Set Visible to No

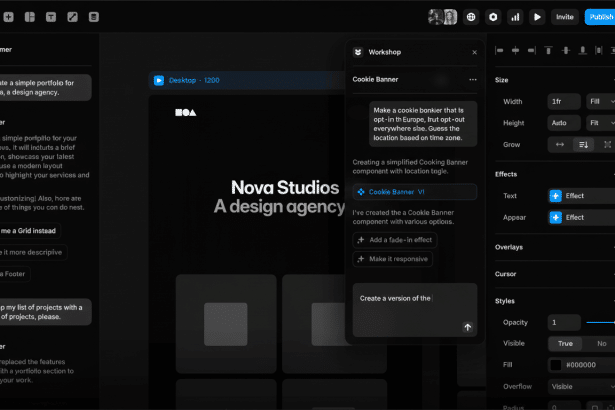(x=601, y=344)
